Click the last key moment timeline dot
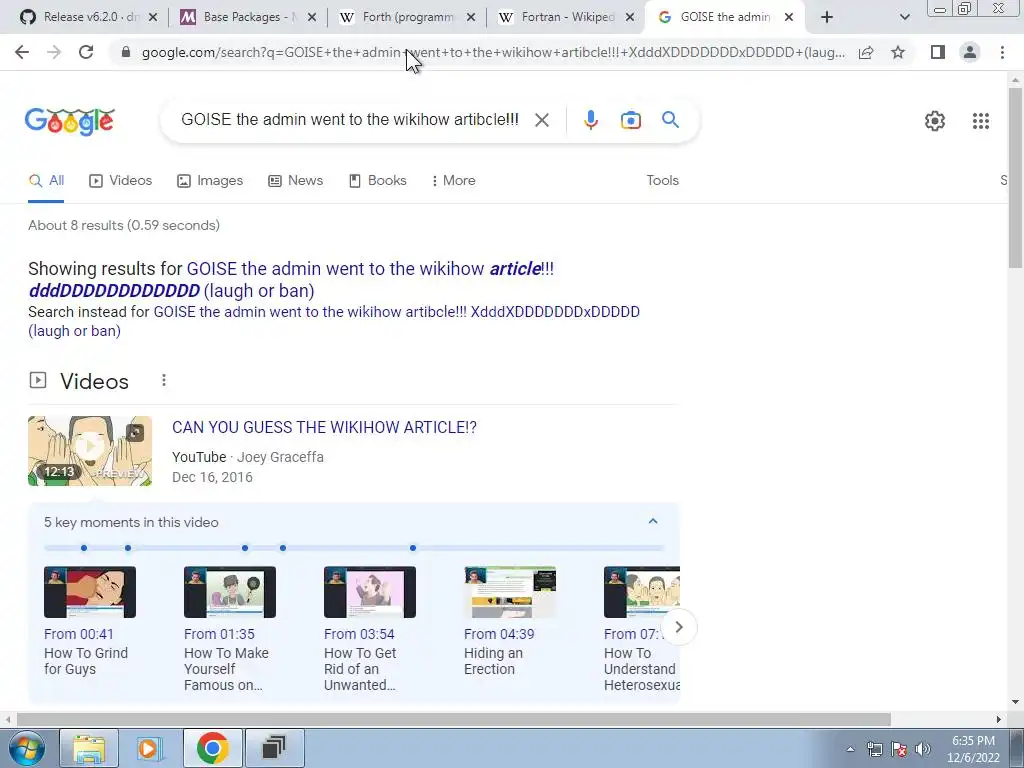Screen dimensions: 1024x768 click(x=413, y=548)
